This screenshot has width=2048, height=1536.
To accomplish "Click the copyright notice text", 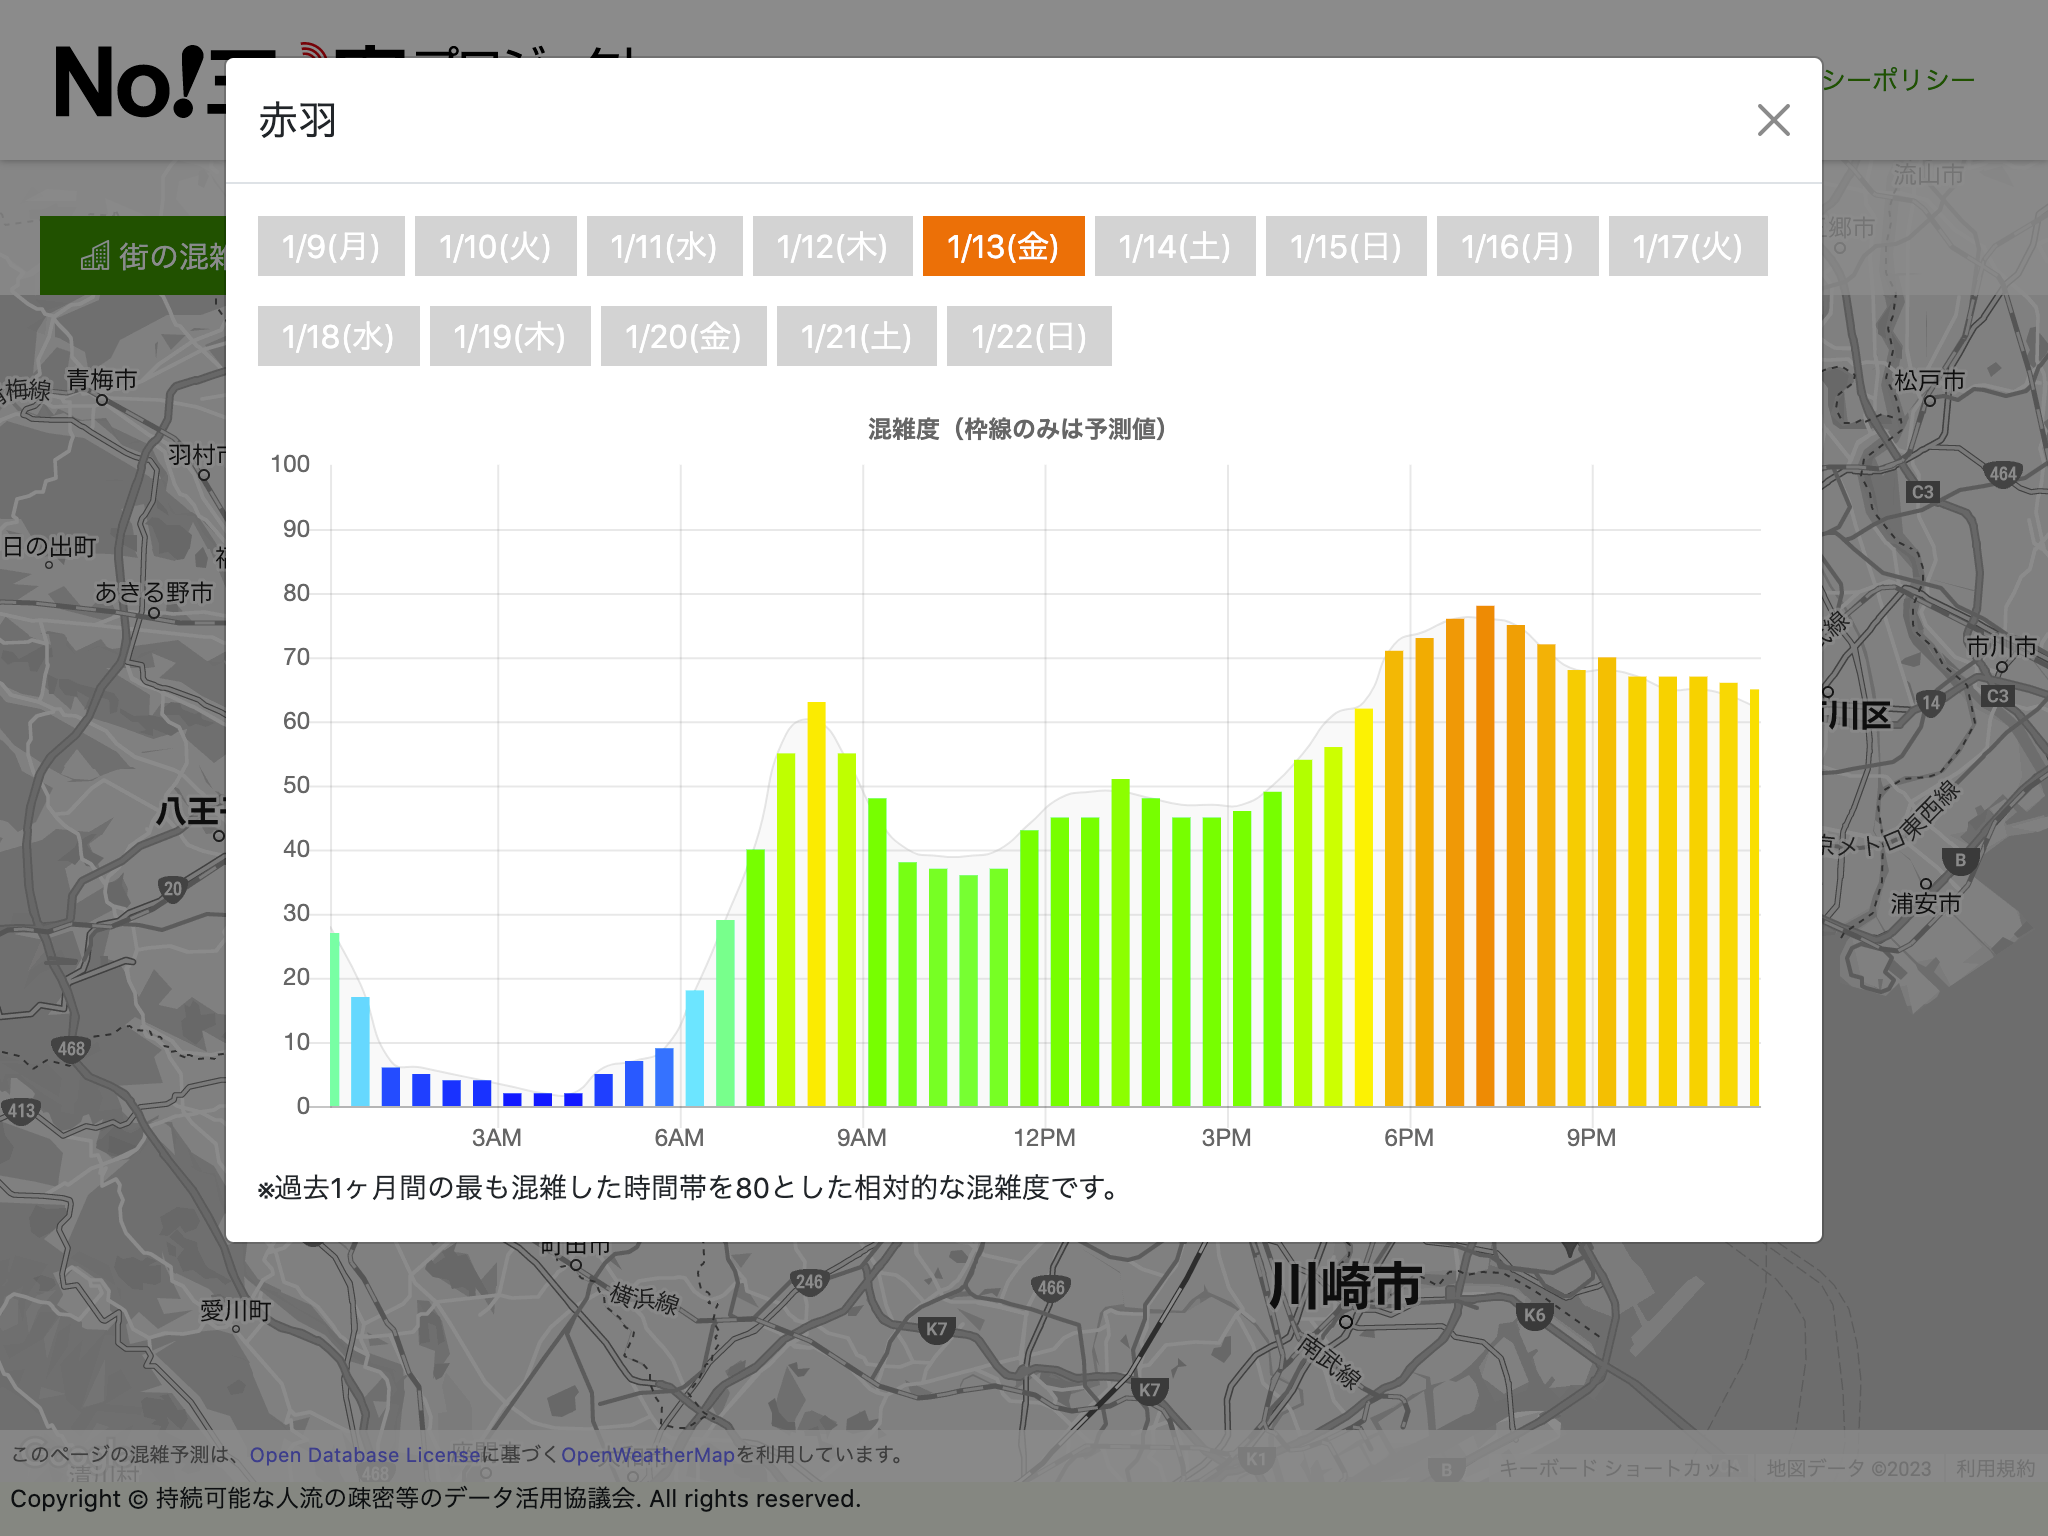I will pos(436,1499).
